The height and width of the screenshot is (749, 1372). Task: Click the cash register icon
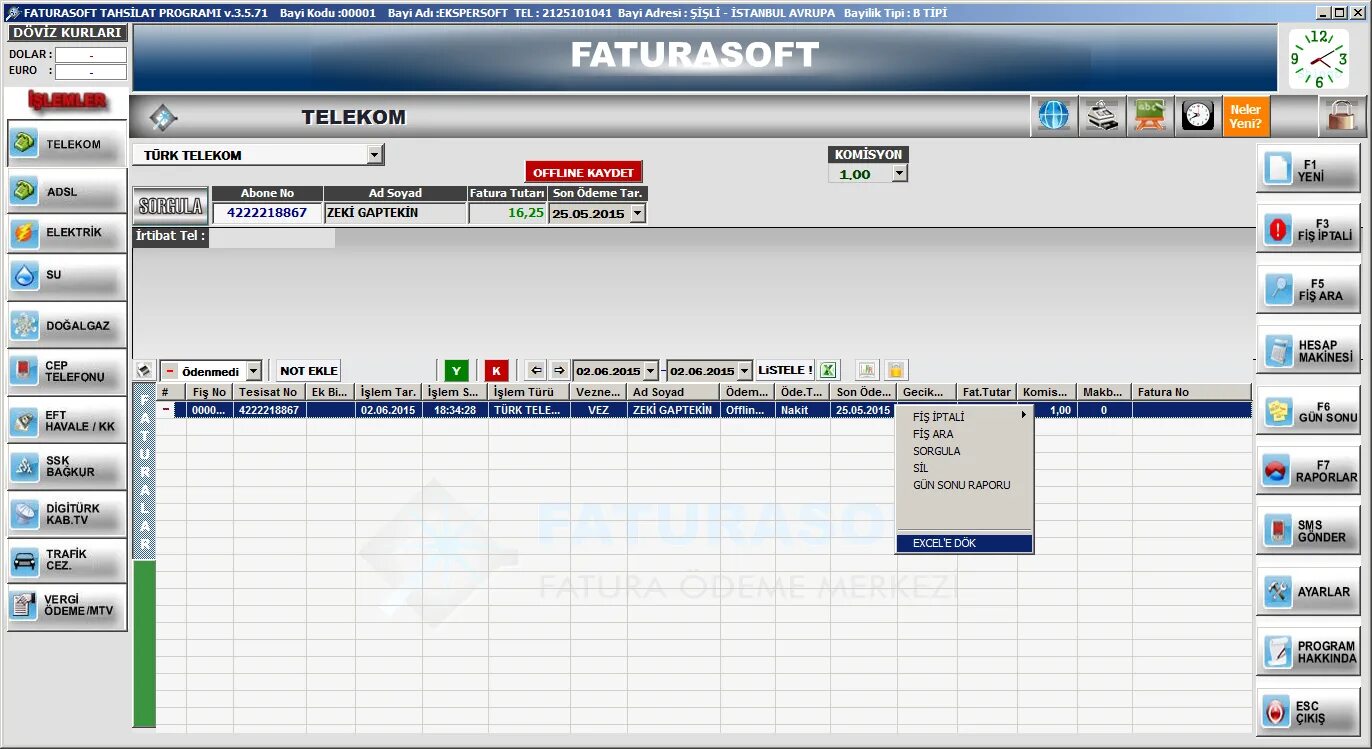pos(1102,116)
